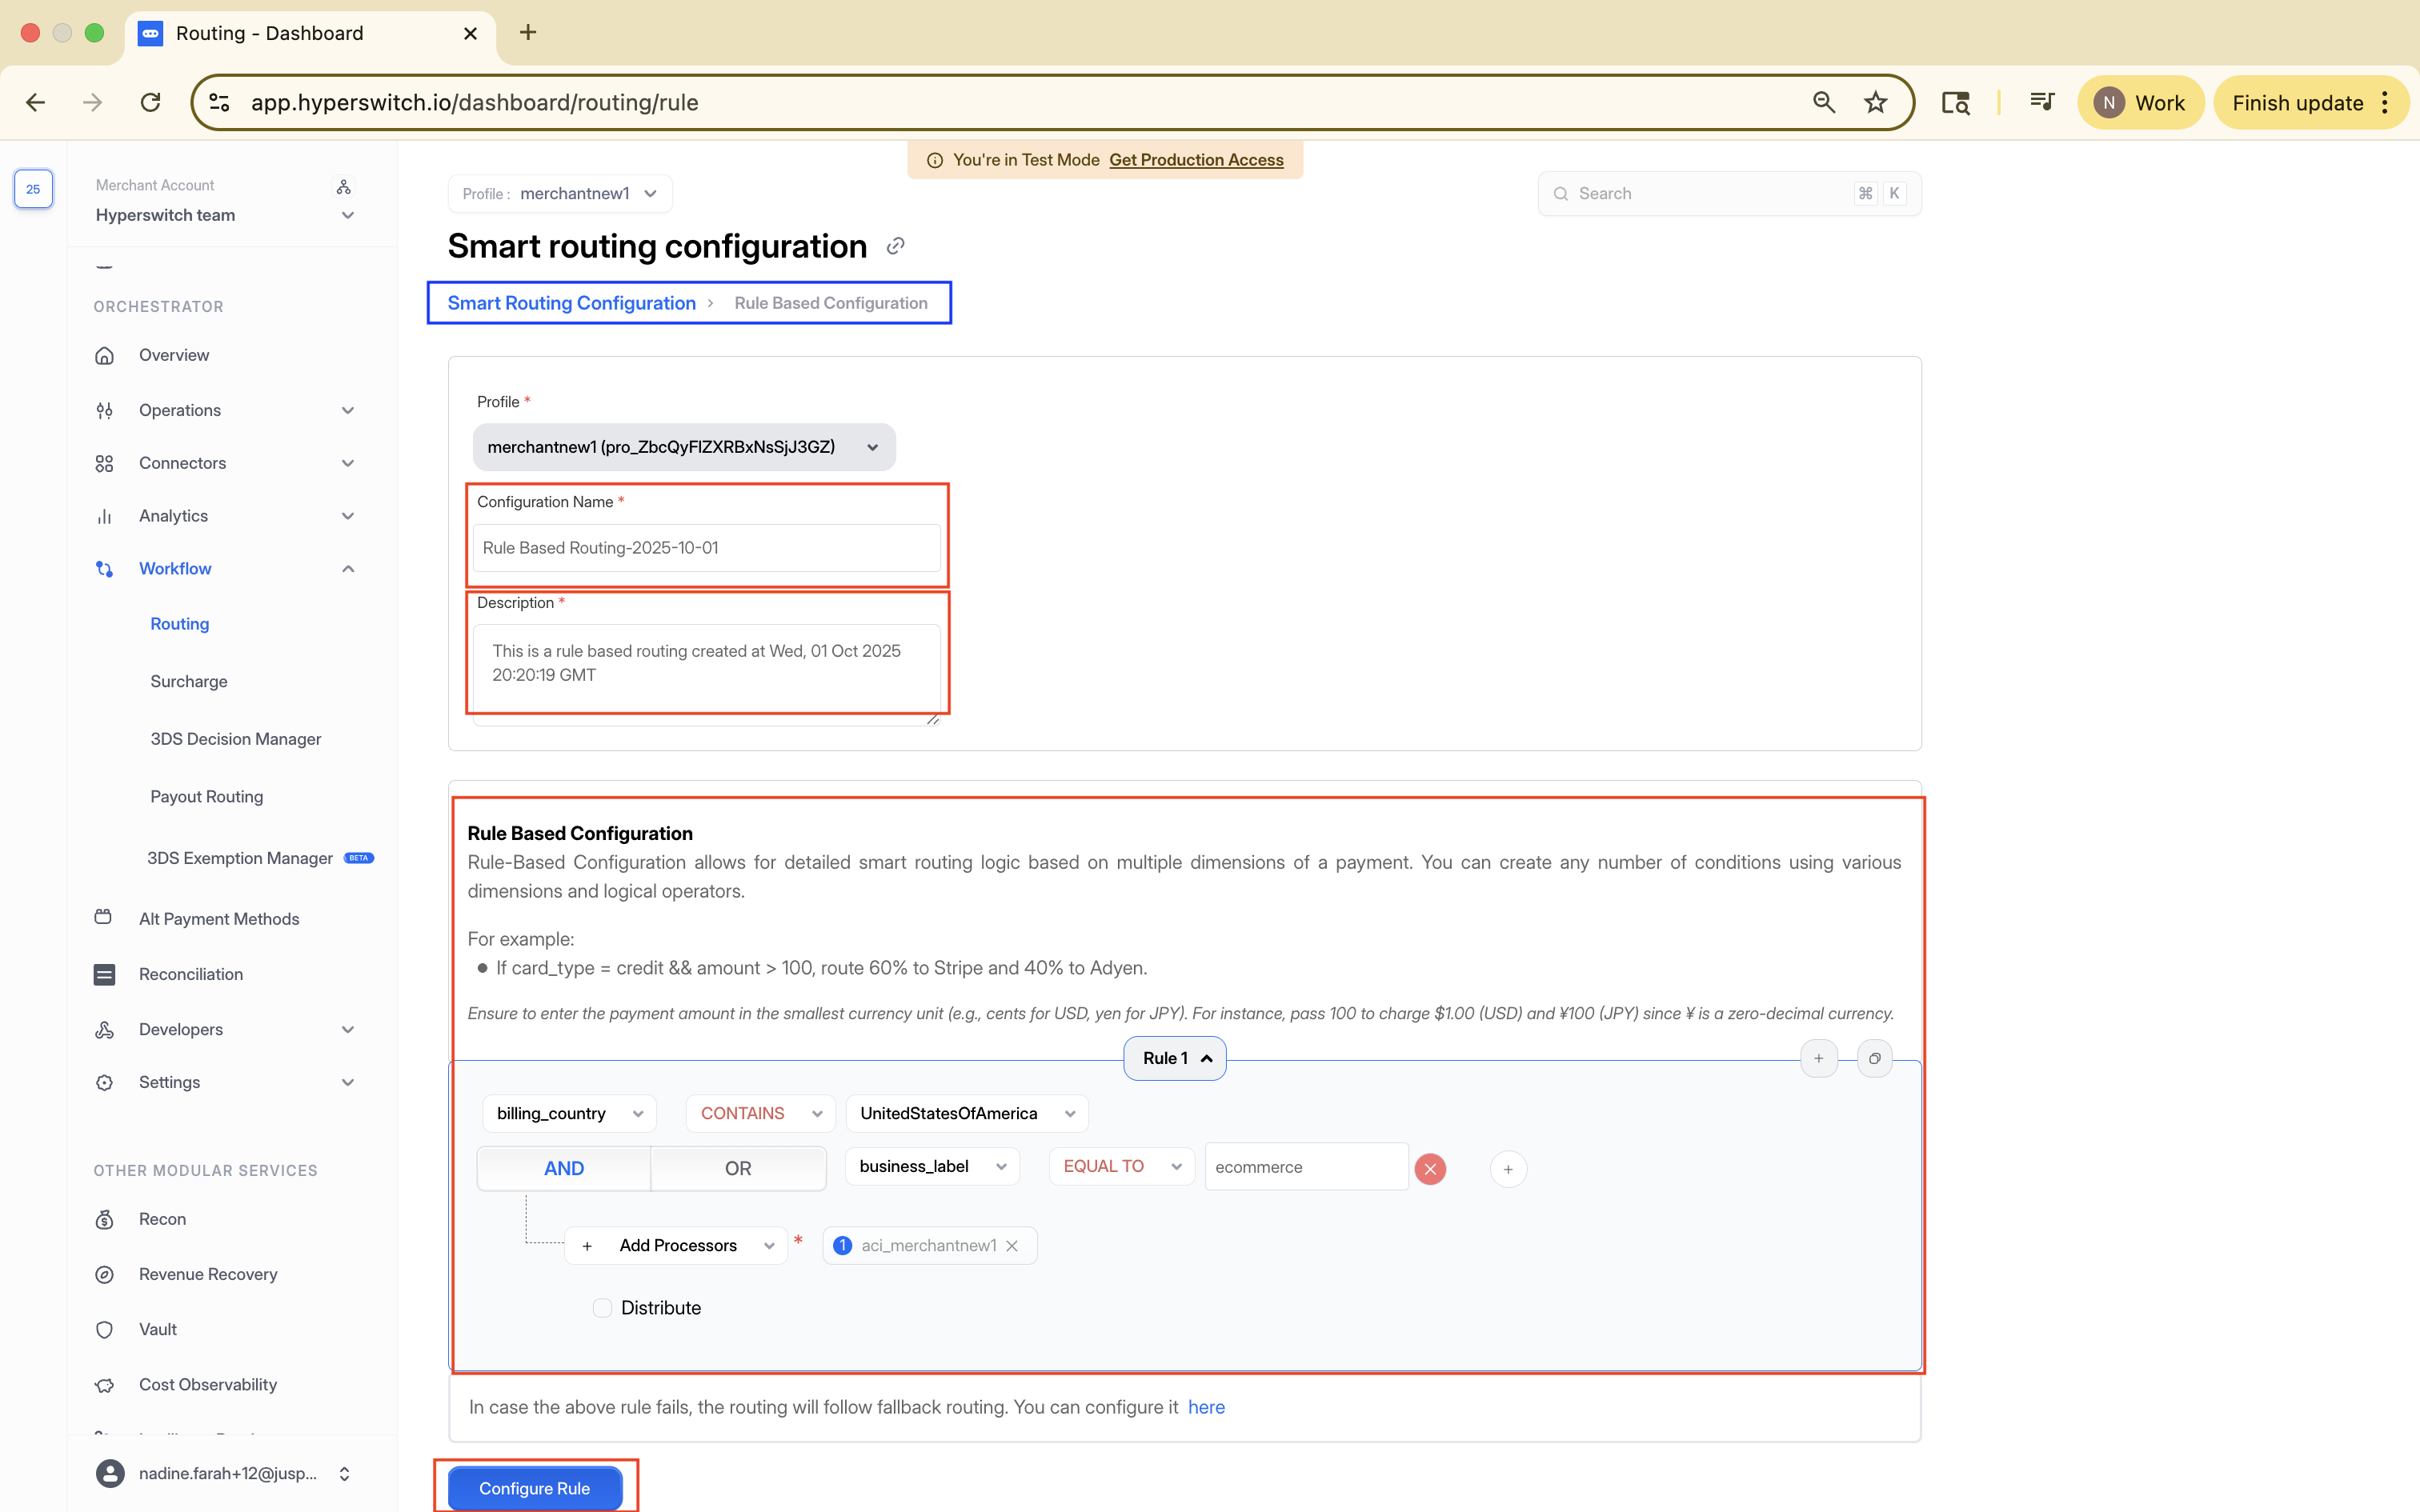Click the duplicate rule copy icon
2420x1512 pixels.
(1874, 1058)
